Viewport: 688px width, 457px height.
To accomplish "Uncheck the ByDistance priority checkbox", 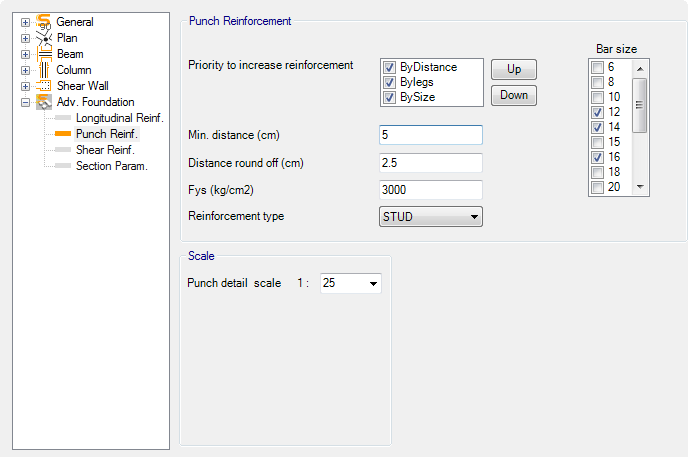I will [390, 67].
